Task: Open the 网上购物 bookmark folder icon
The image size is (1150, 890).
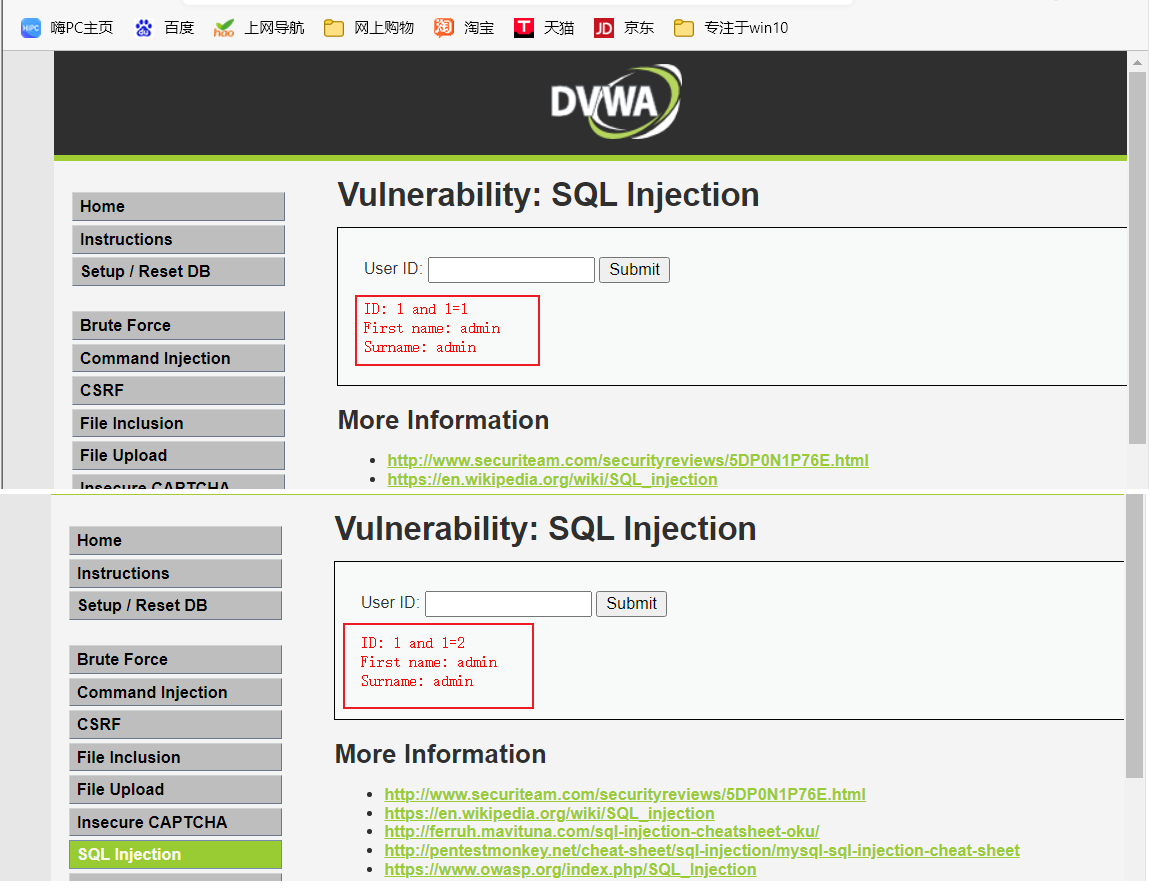Action: 334,27
